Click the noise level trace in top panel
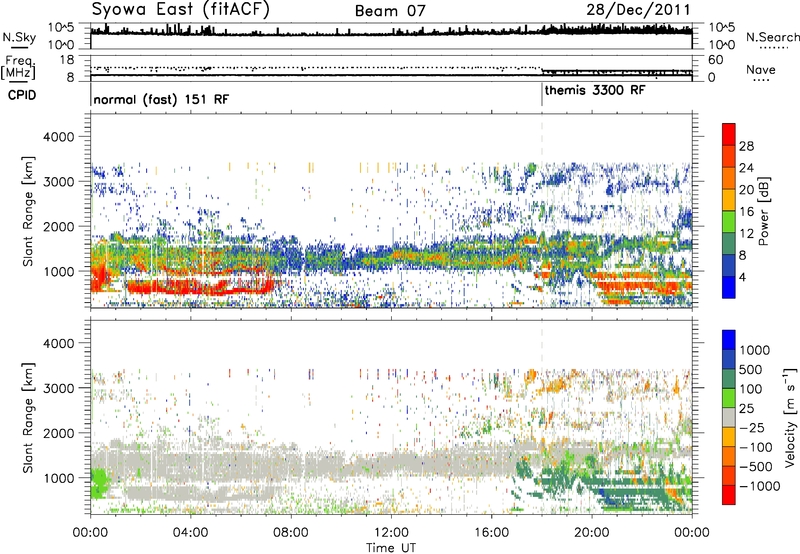The height and width of the screenshot is (554, 800). pos(391,33)
